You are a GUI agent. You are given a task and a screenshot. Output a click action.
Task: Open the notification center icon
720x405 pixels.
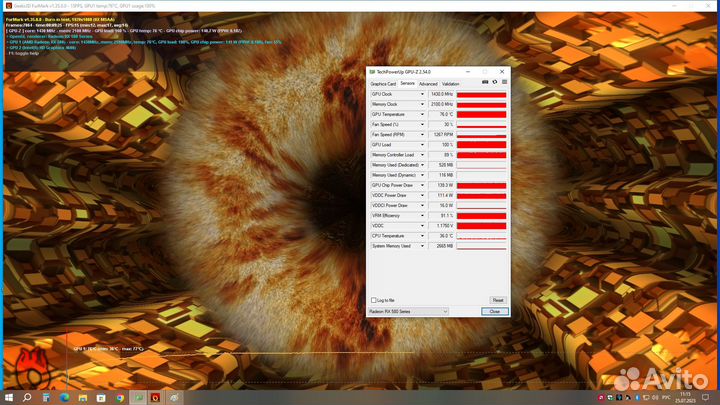point(705,397)
